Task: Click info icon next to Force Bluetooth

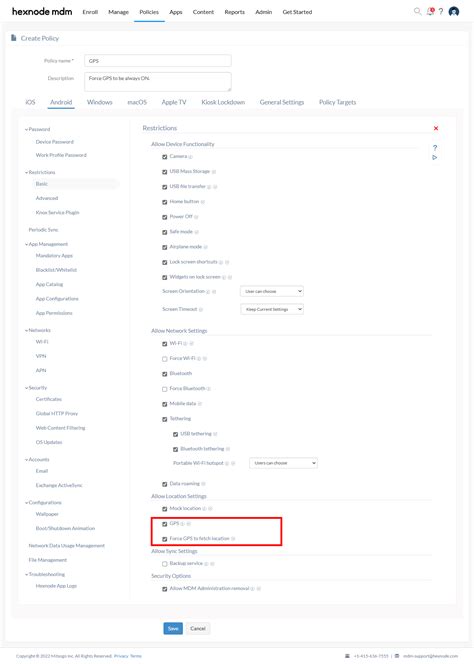Action: point(209,389)
